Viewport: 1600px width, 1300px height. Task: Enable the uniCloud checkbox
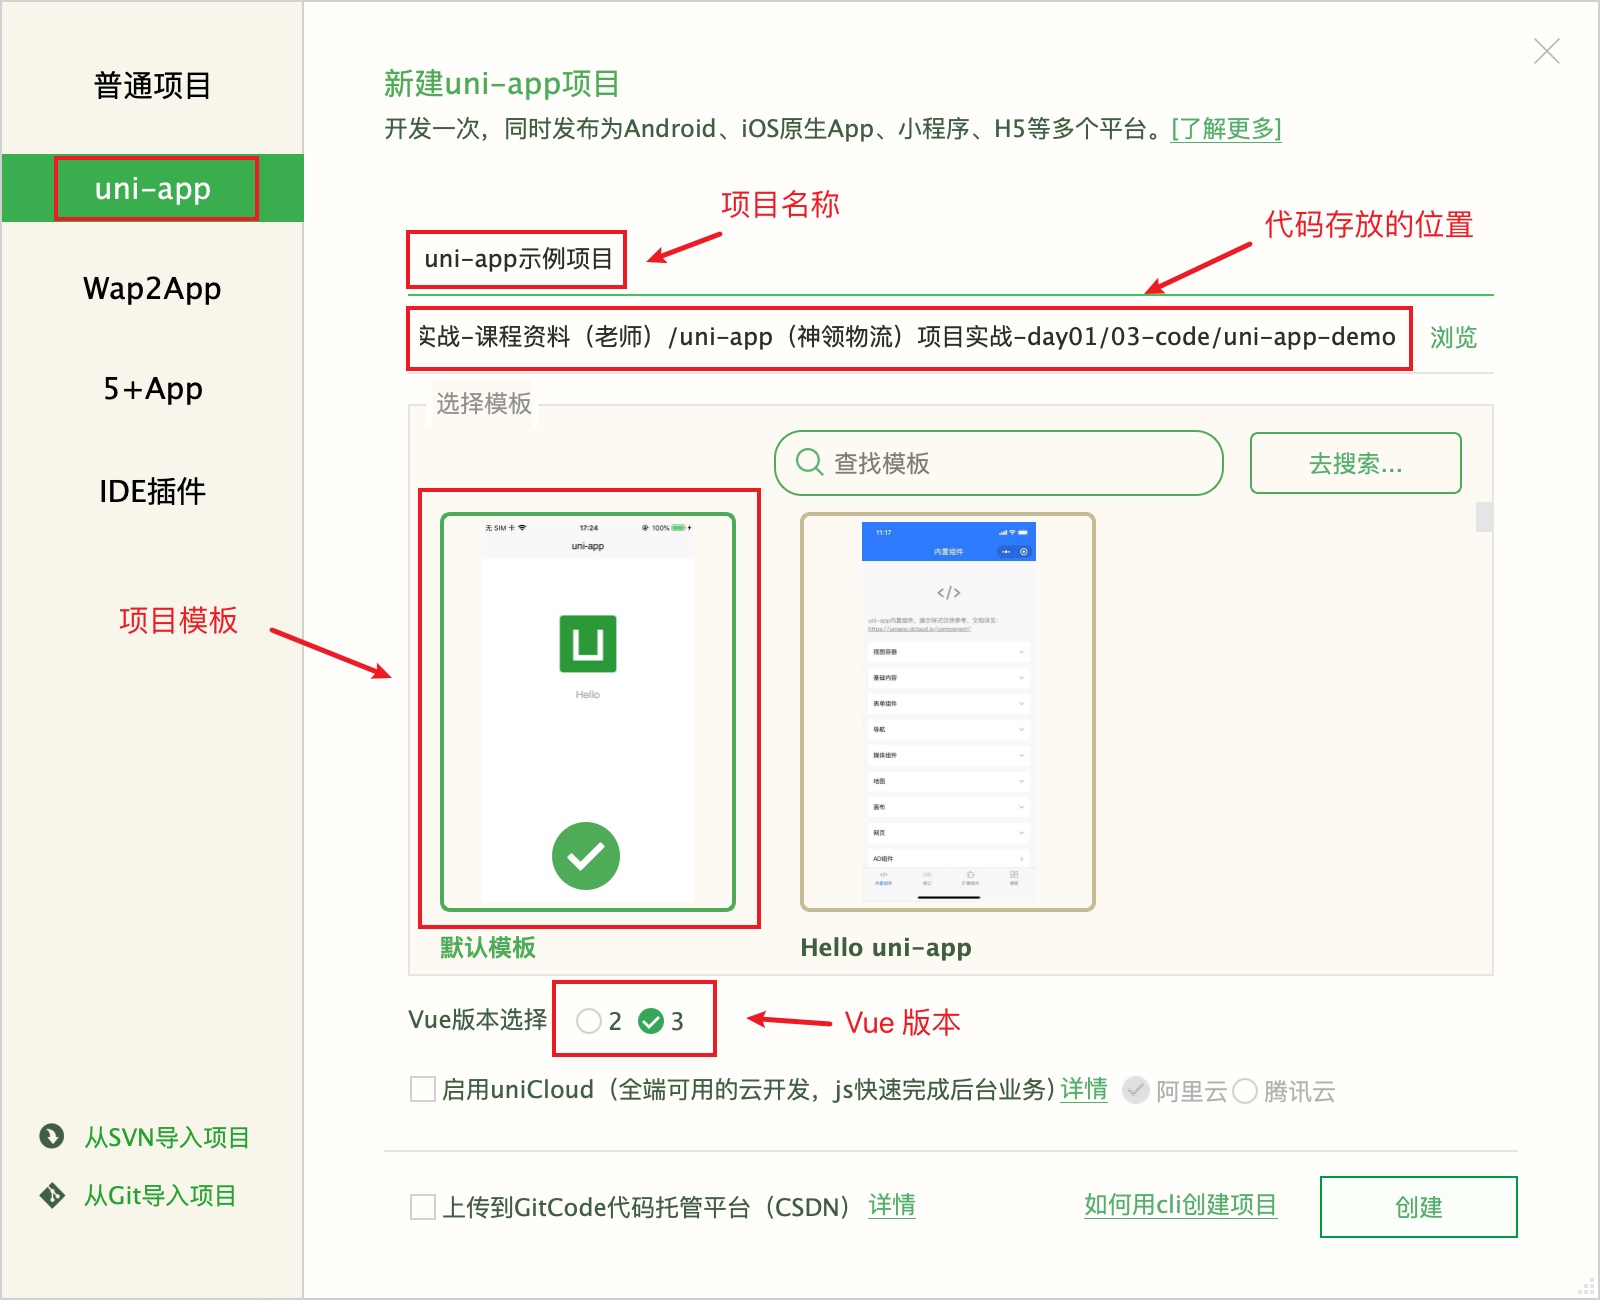click(423, 1089)
